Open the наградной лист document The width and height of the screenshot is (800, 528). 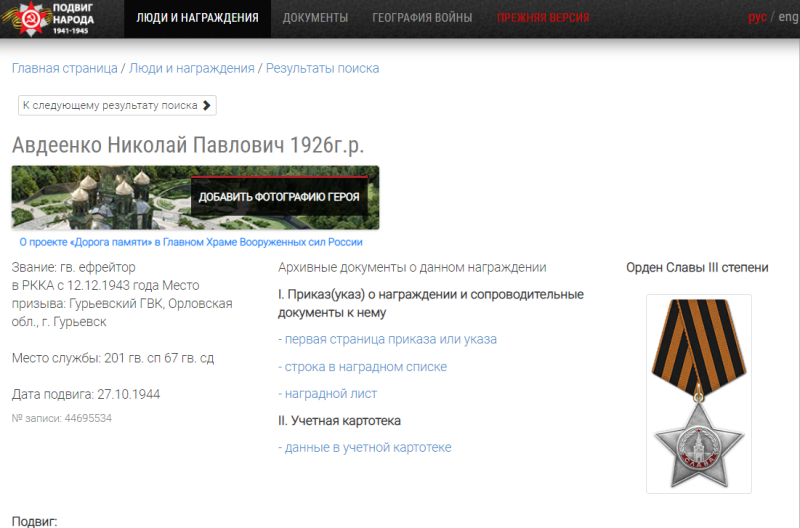(x=327, y=394)
